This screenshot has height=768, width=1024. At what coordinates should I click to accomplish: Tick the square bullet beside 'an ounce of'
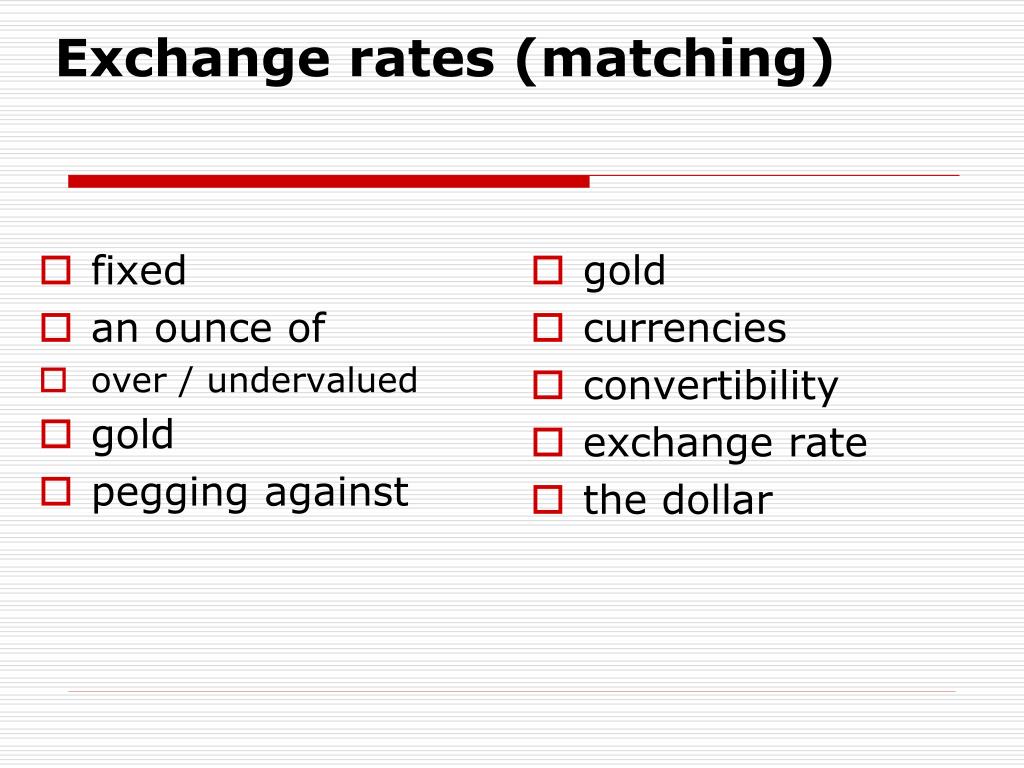coord(56,327)
